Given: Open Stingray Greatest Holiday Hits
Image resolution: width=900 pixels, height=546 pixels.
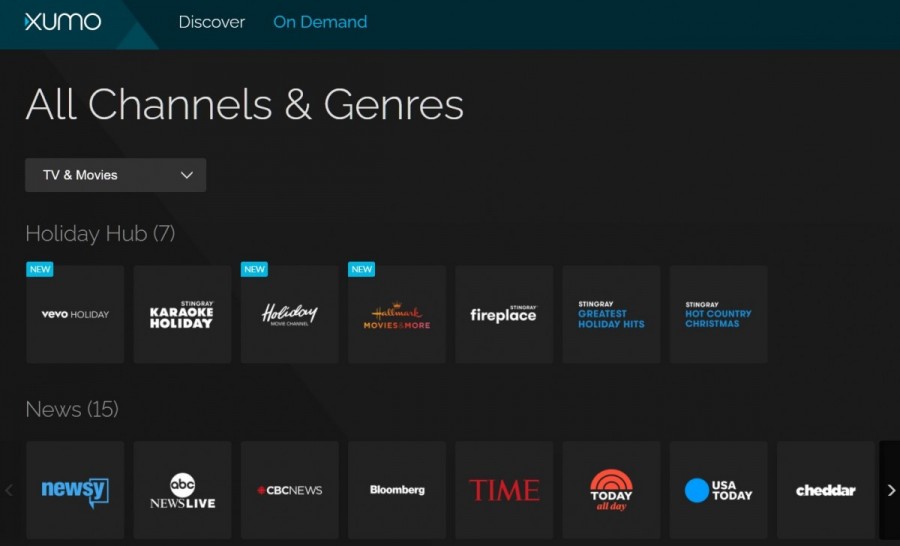Looking at the screenshot, I should [611, 314].
